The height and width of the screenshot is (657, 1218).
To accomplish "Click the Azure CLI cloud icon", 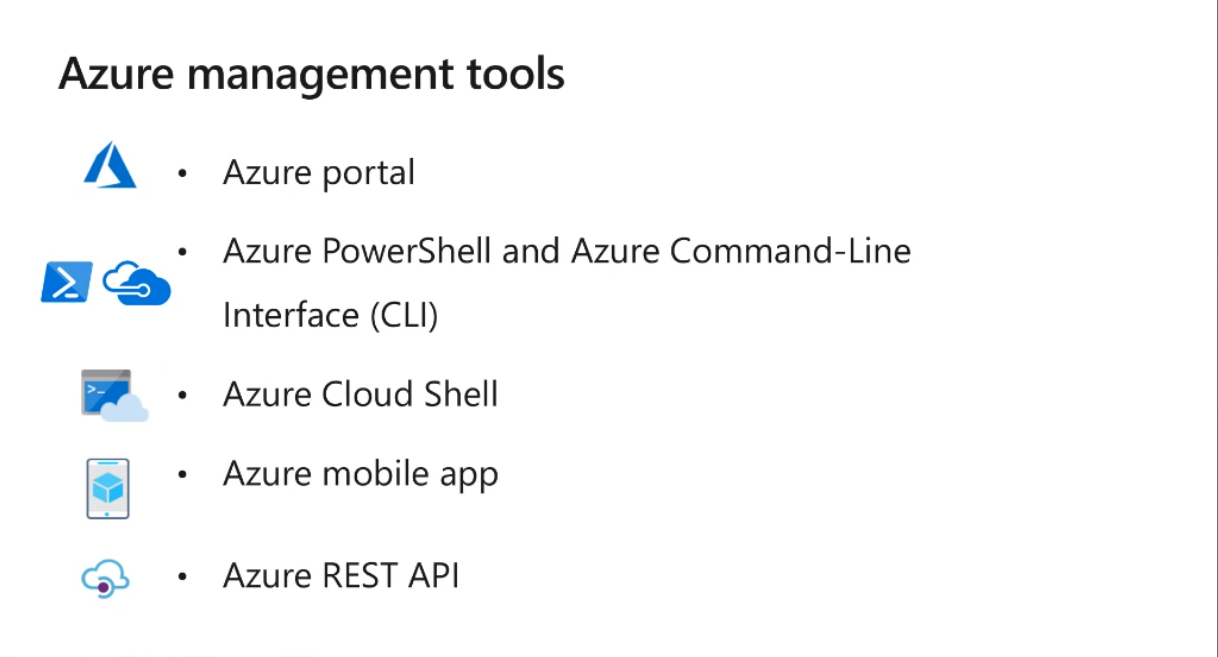I will tap(137, 283).
